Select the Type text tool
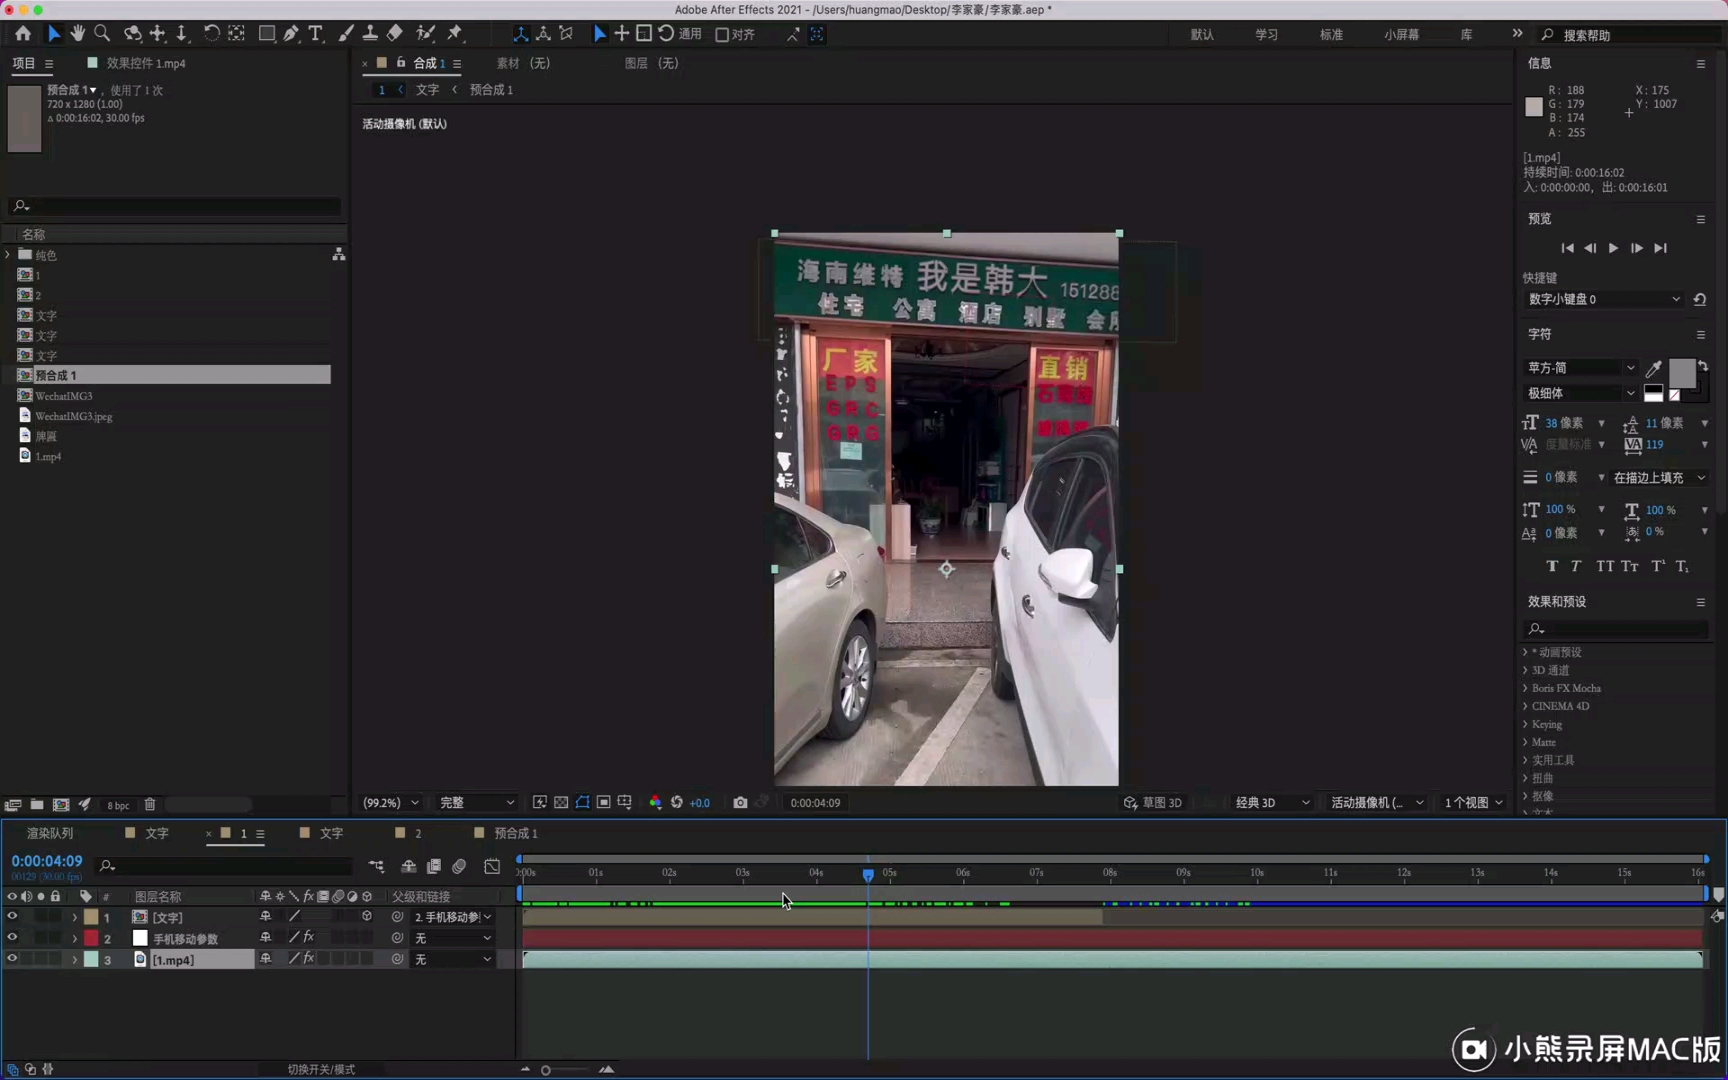This screenshot has width=1728, height=1080. click(316, 34)
